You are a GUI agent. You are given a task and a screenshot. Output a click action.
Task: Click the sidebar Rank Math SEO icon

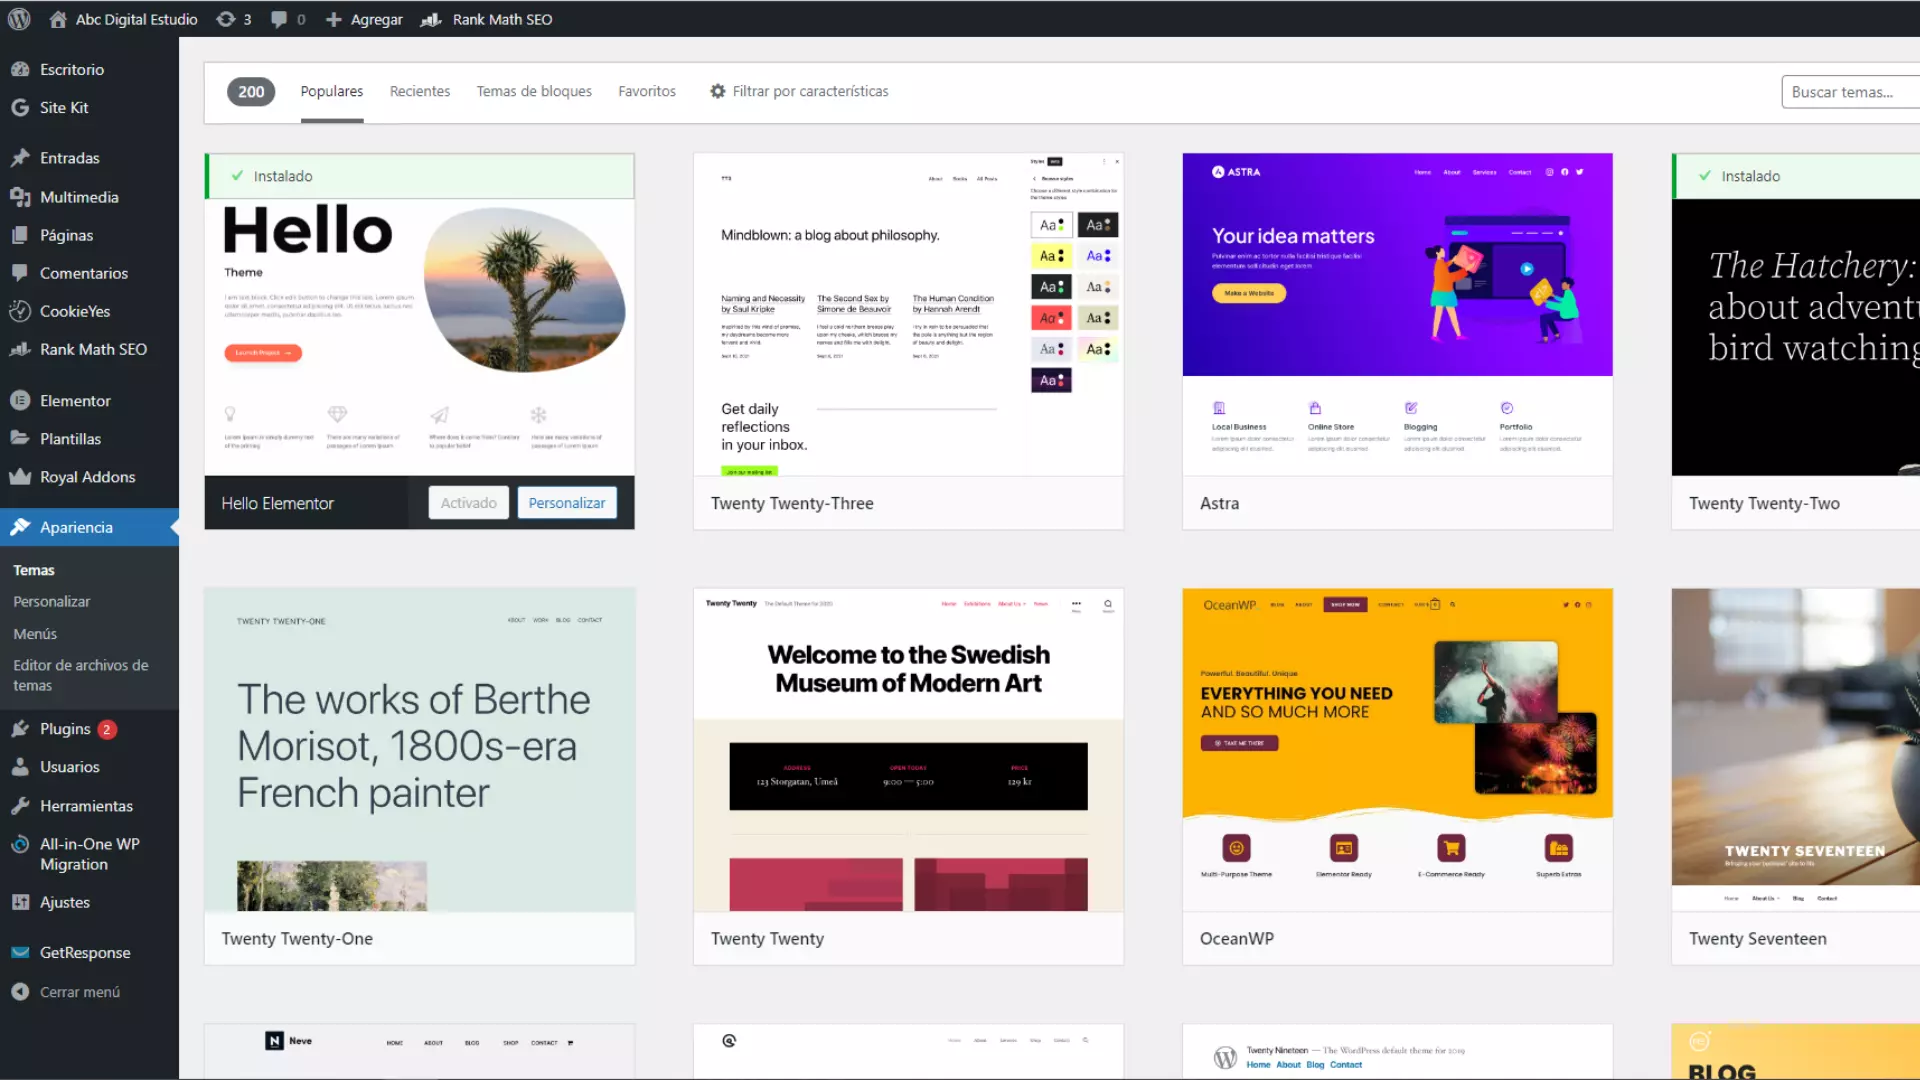pos(20,349)
